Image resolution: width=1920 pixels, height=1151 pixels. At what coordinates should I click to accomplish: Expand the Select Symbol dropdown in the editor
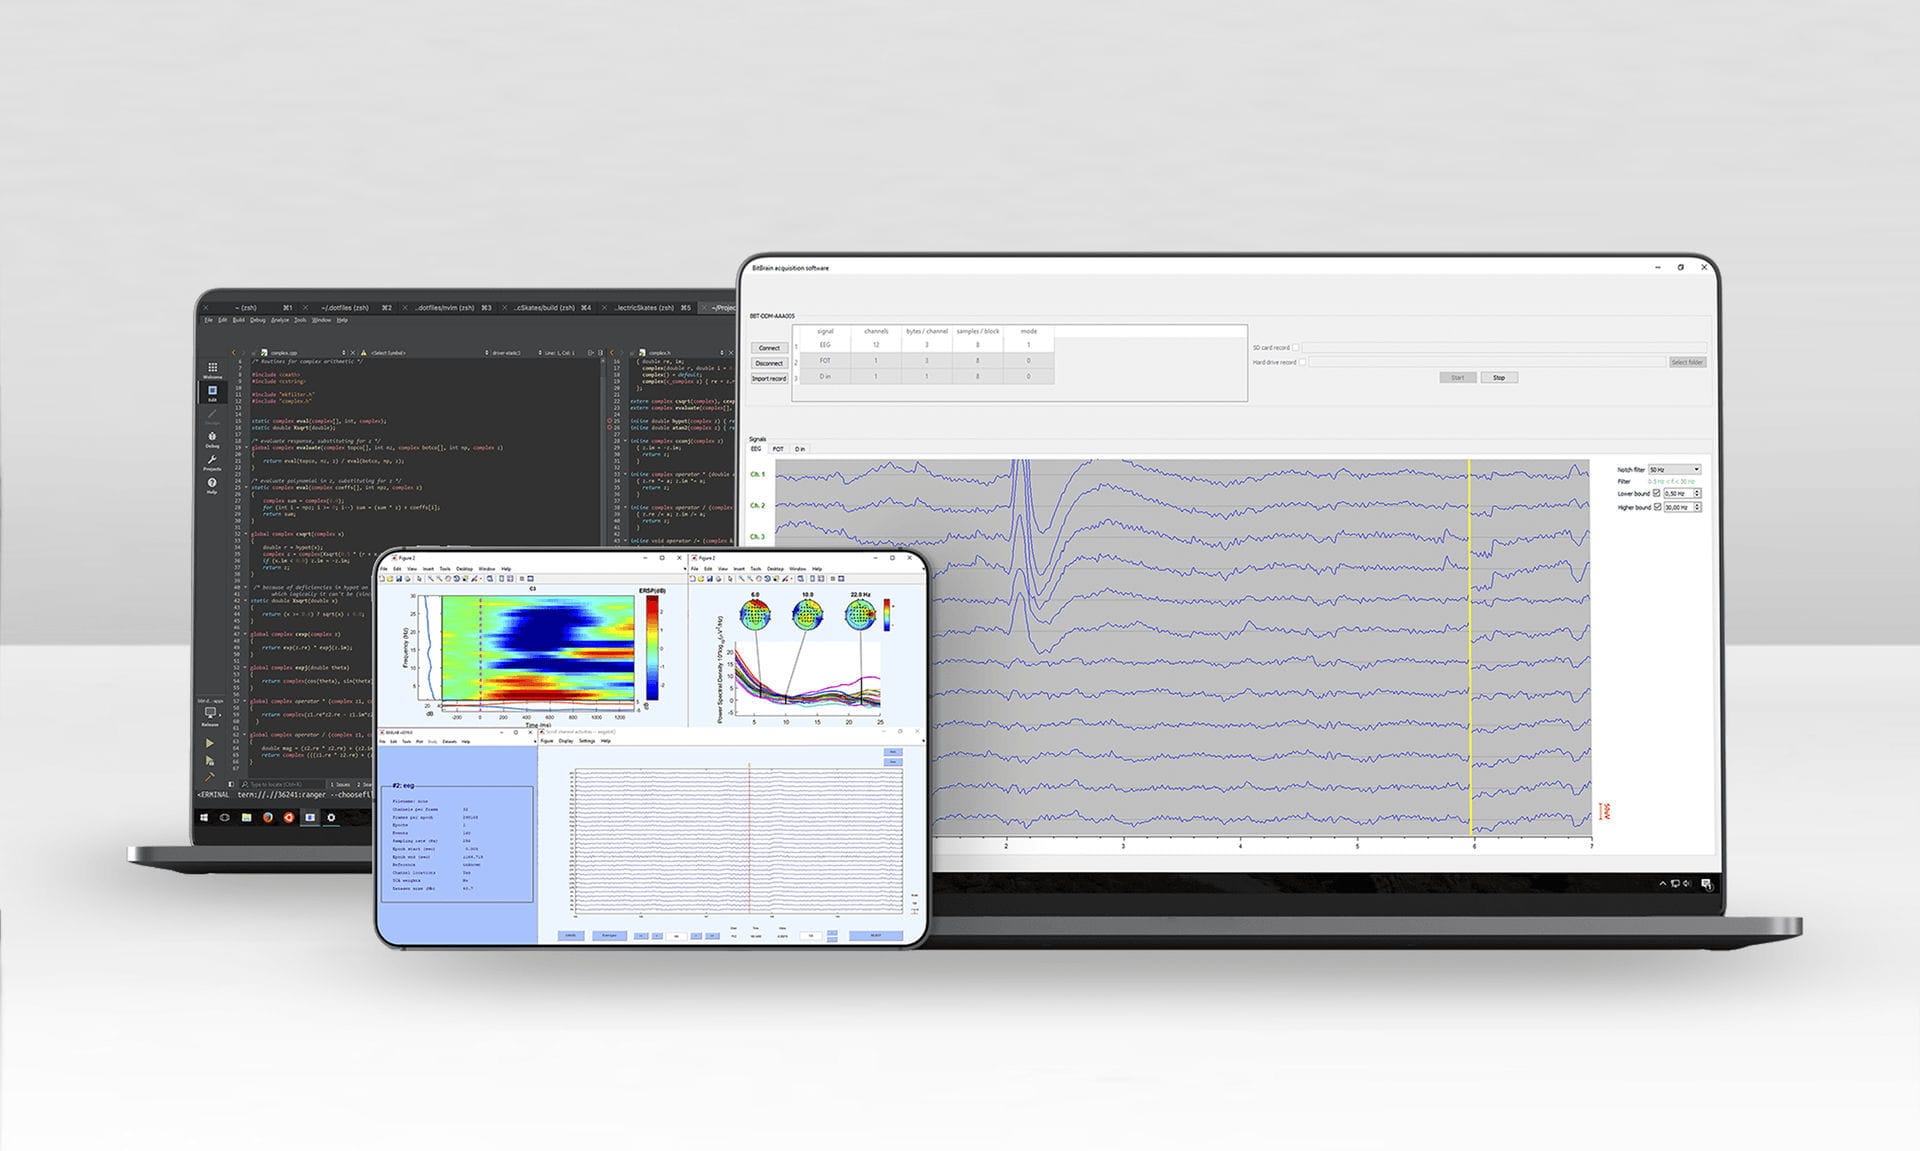[x=389, y=353]
